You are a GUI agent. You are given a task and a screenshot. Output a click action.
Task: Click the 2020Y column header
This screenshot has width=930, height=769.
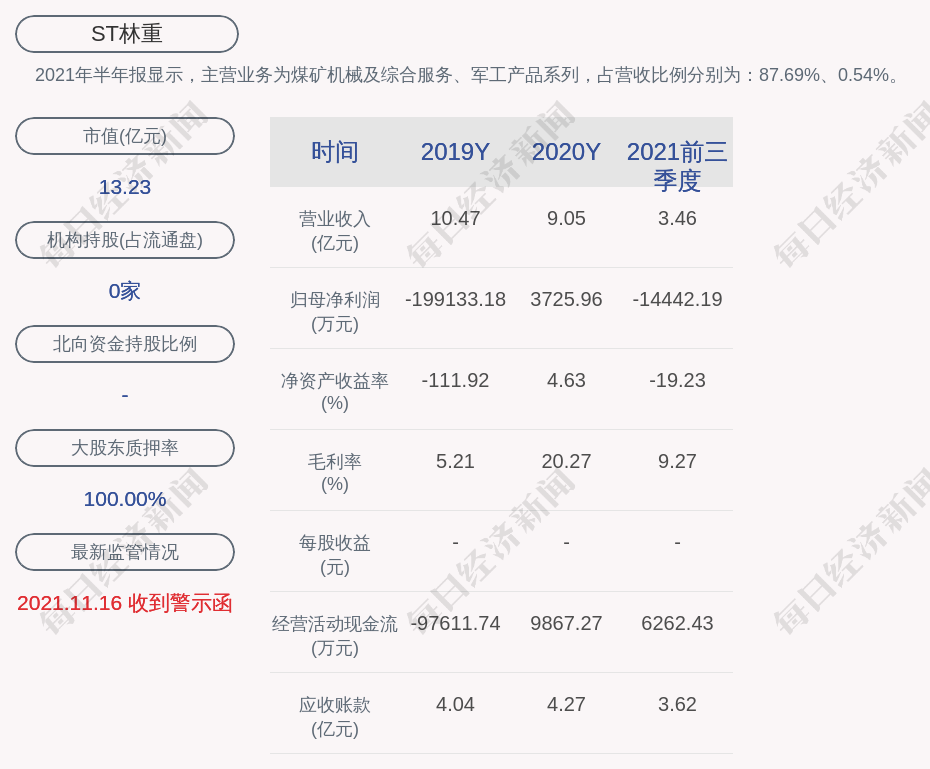[x=566, y=152]
